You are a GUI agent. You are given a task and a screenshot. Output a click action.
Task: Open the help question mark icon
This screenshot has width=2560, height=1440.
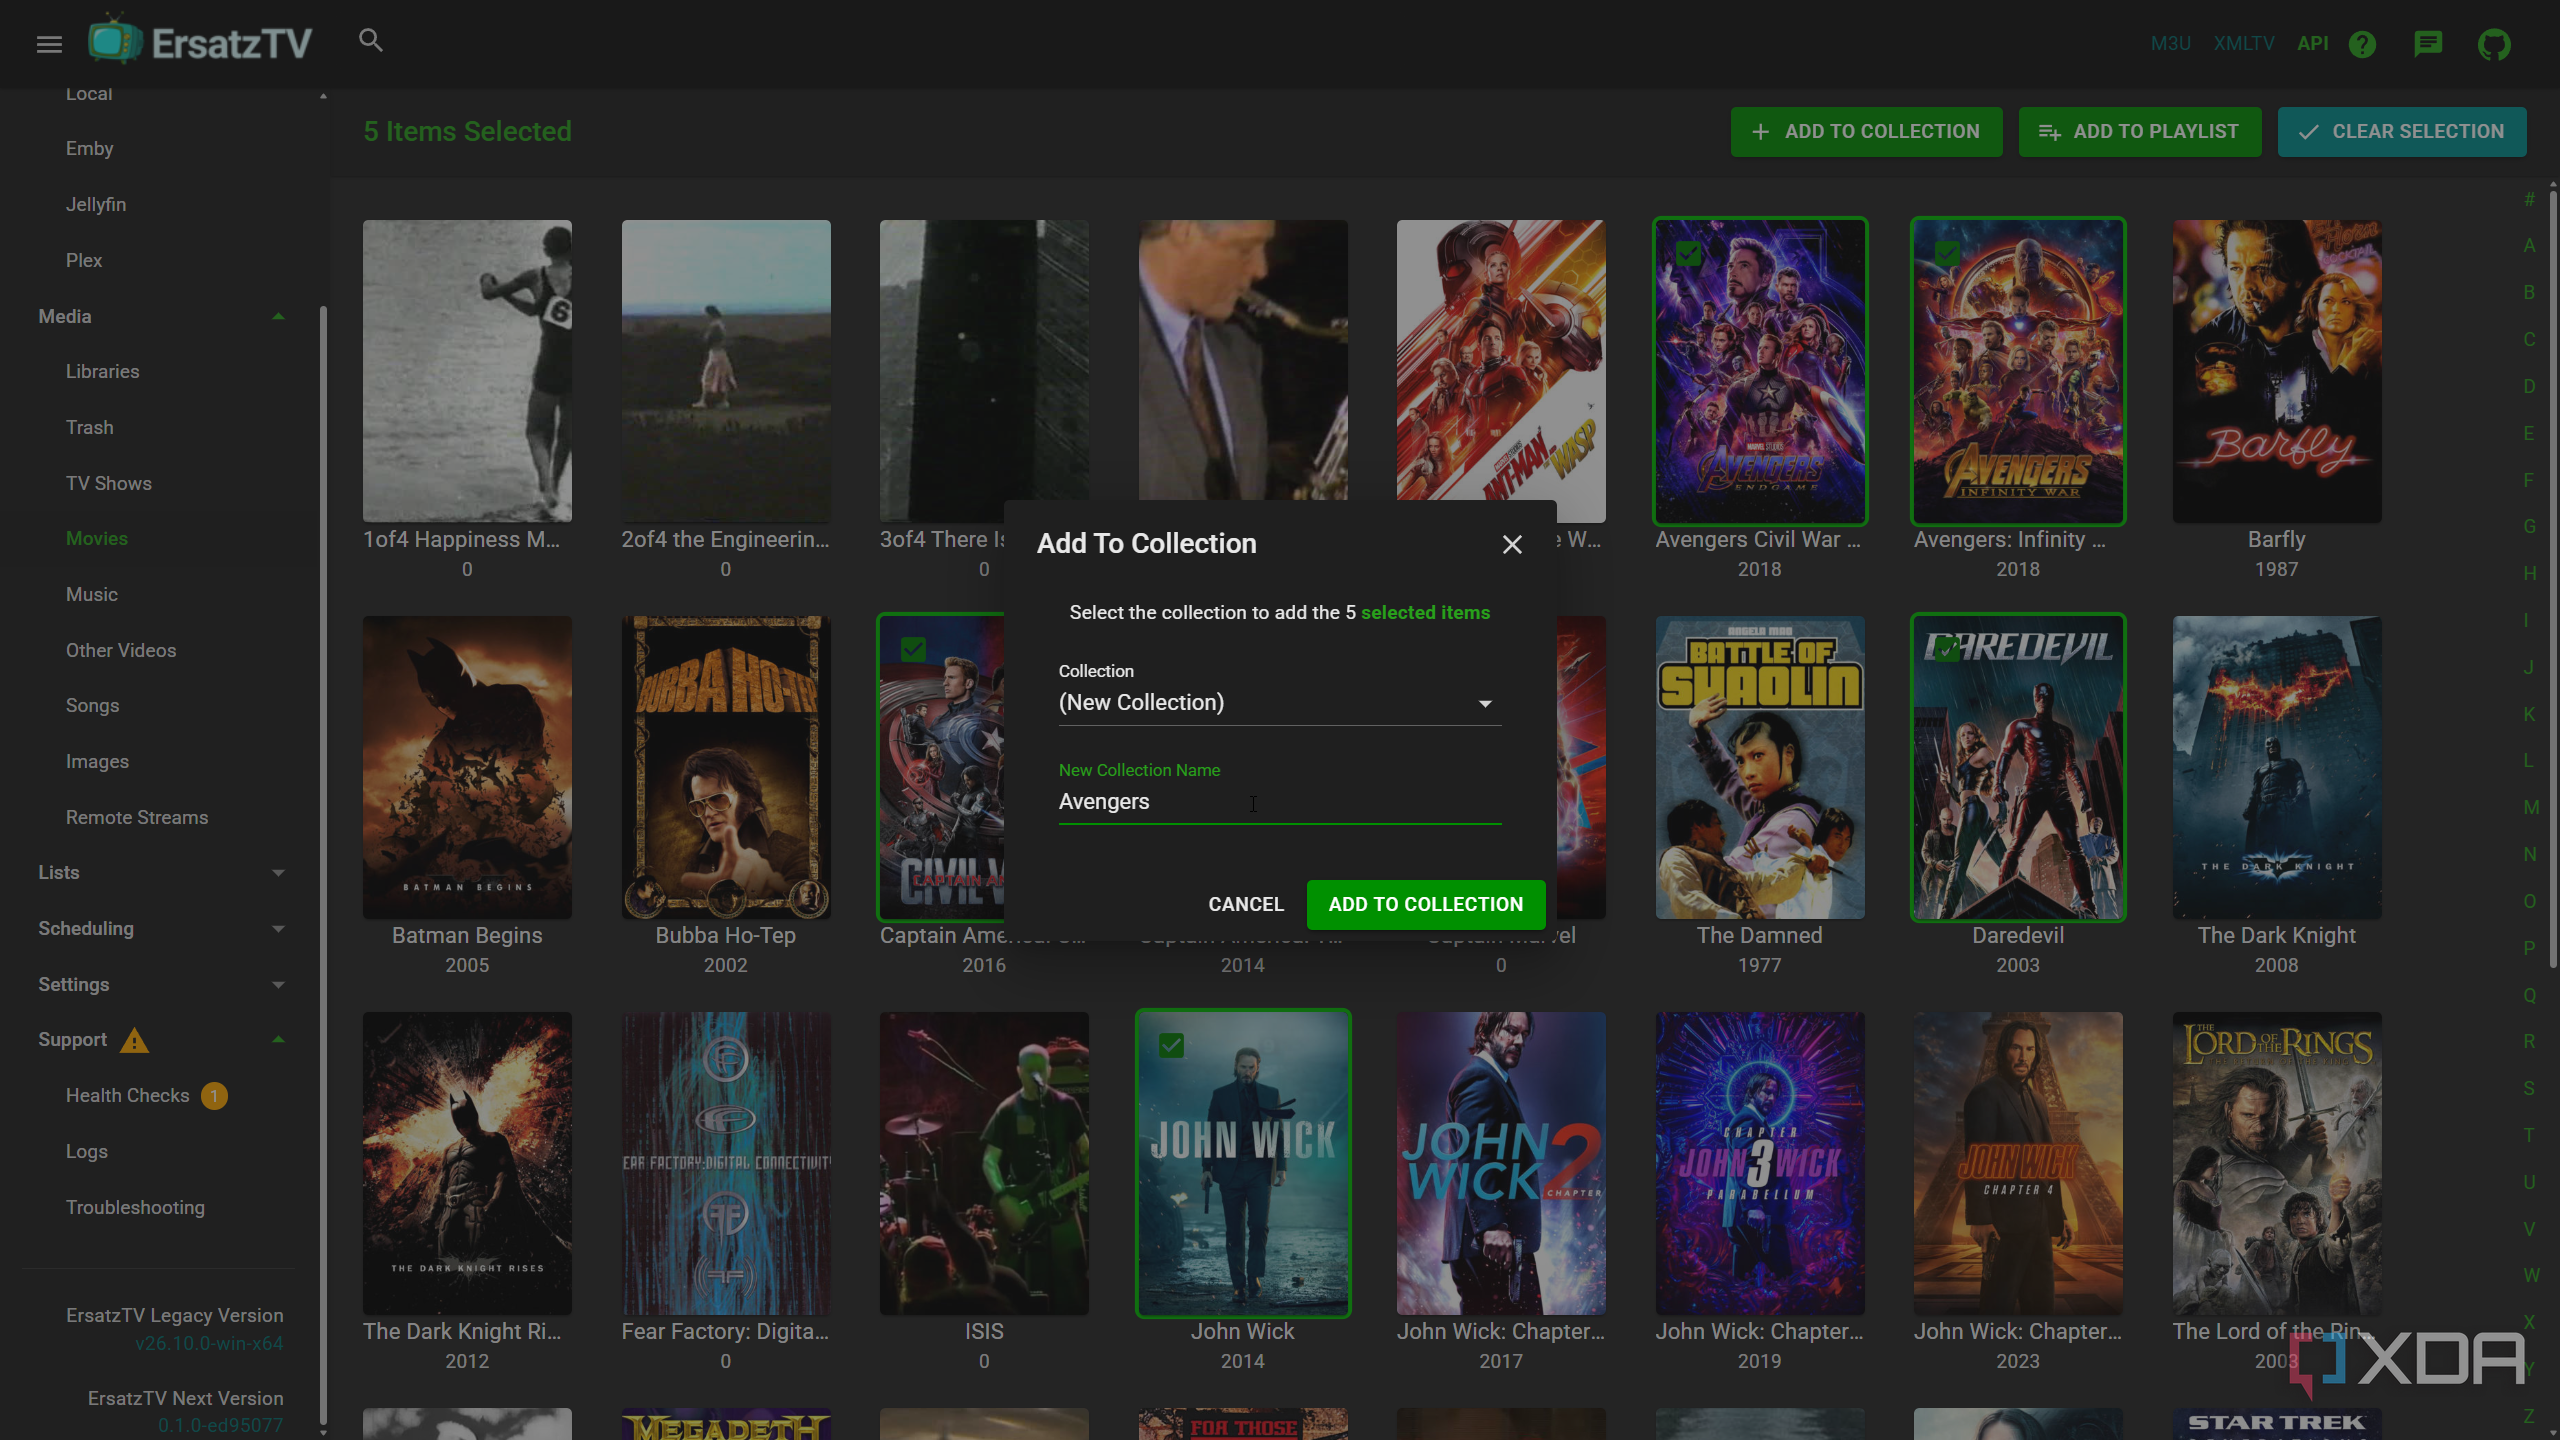coord(2362,44)
